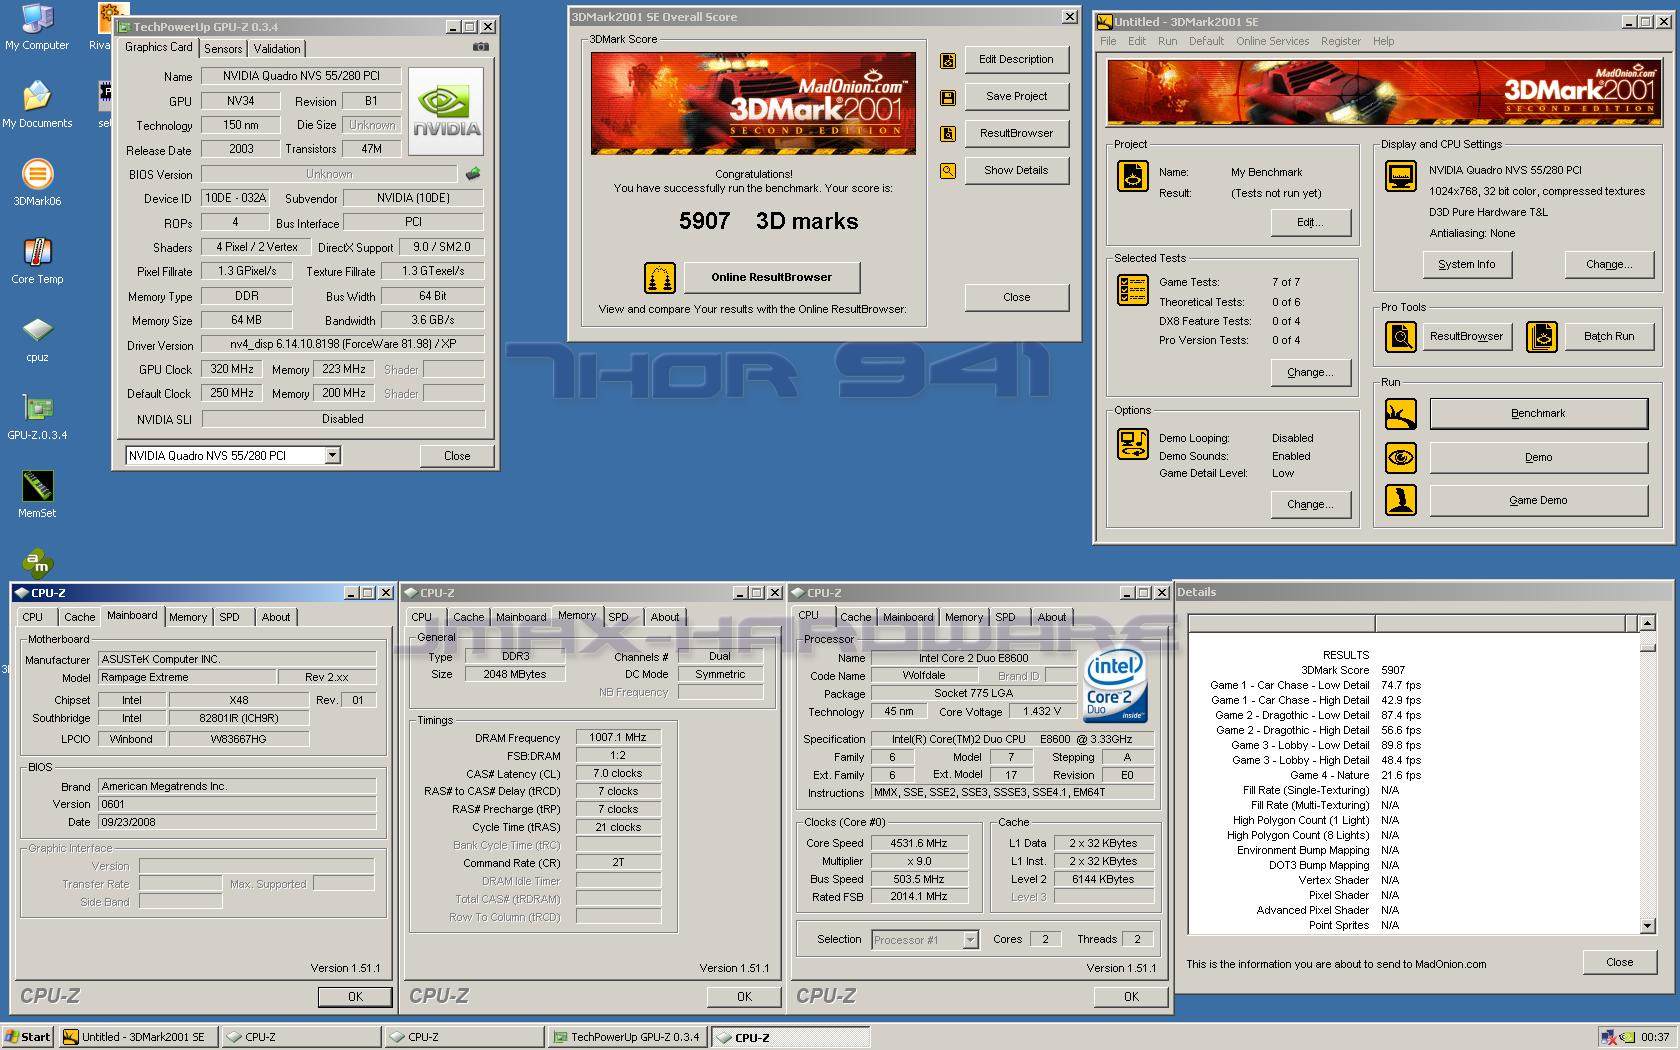Click Core Speed value 4531.6 MHz
The width and height of the screenshot is (1680, 1050).
(x=919, y=843)
